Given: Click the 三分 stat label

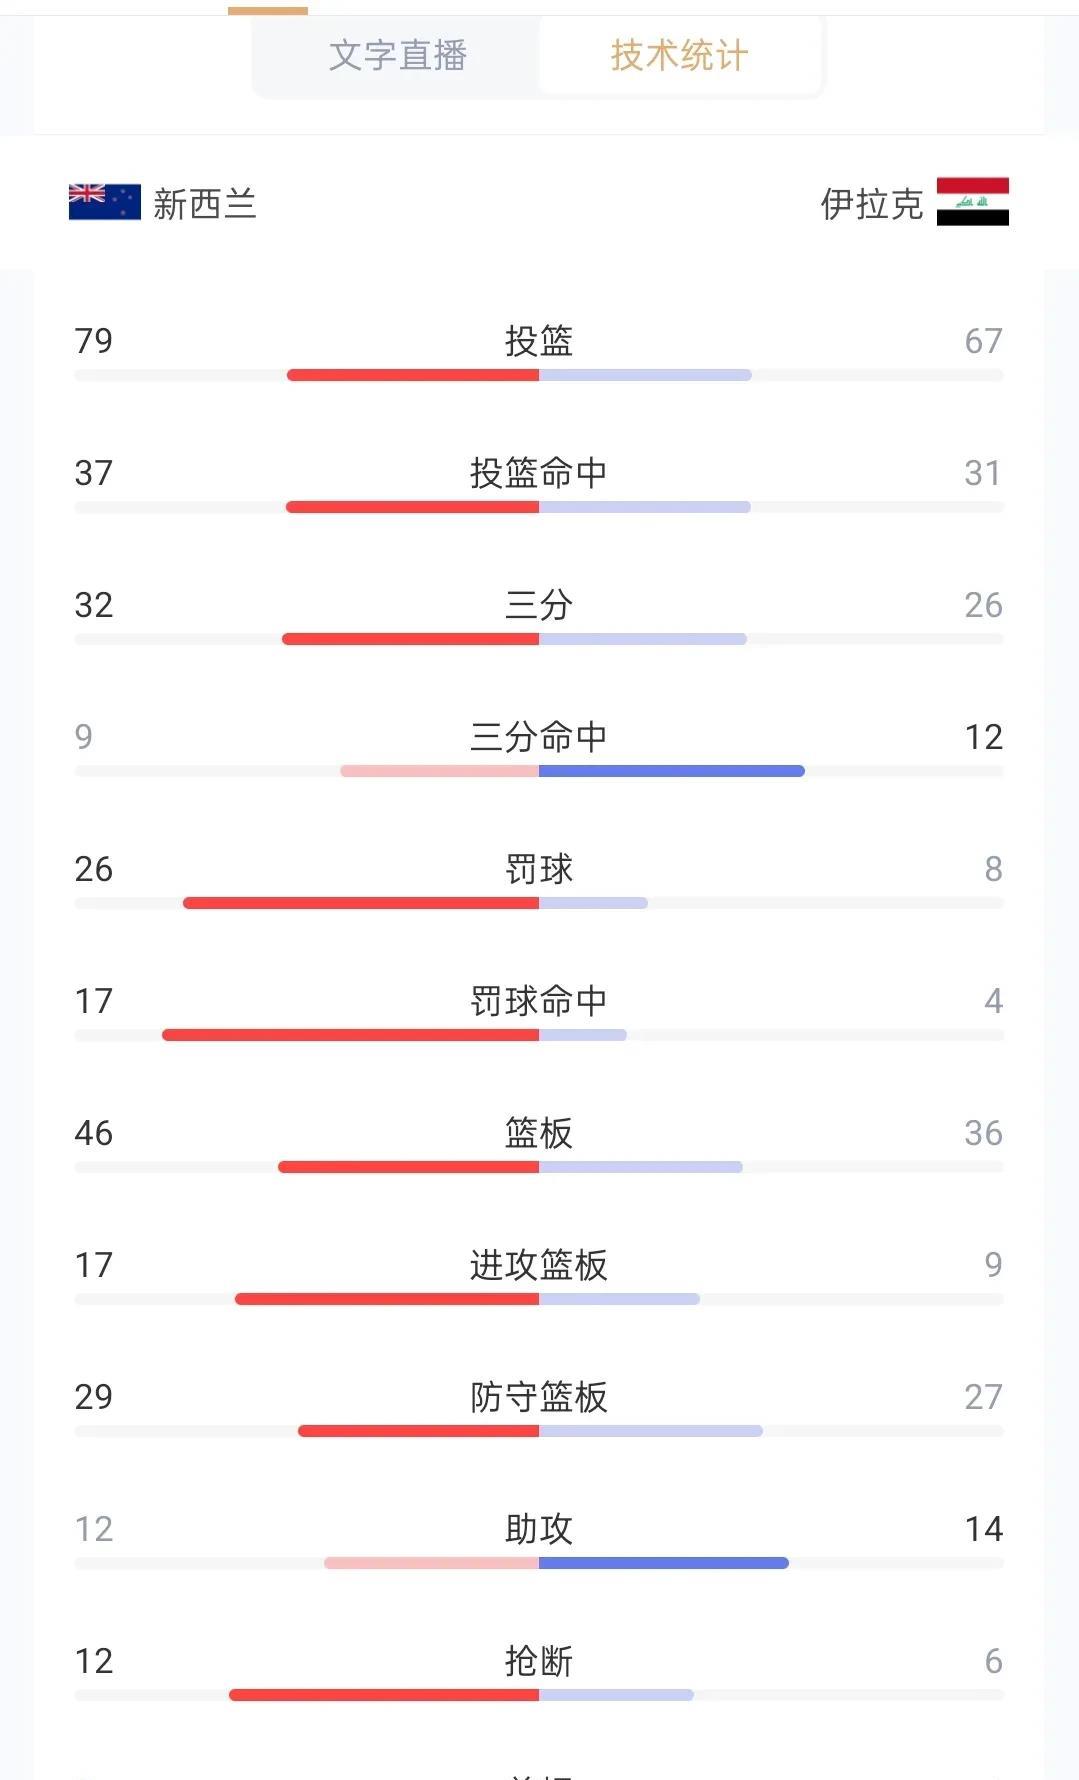Looking at the screenshot, I should click(539, 605).
